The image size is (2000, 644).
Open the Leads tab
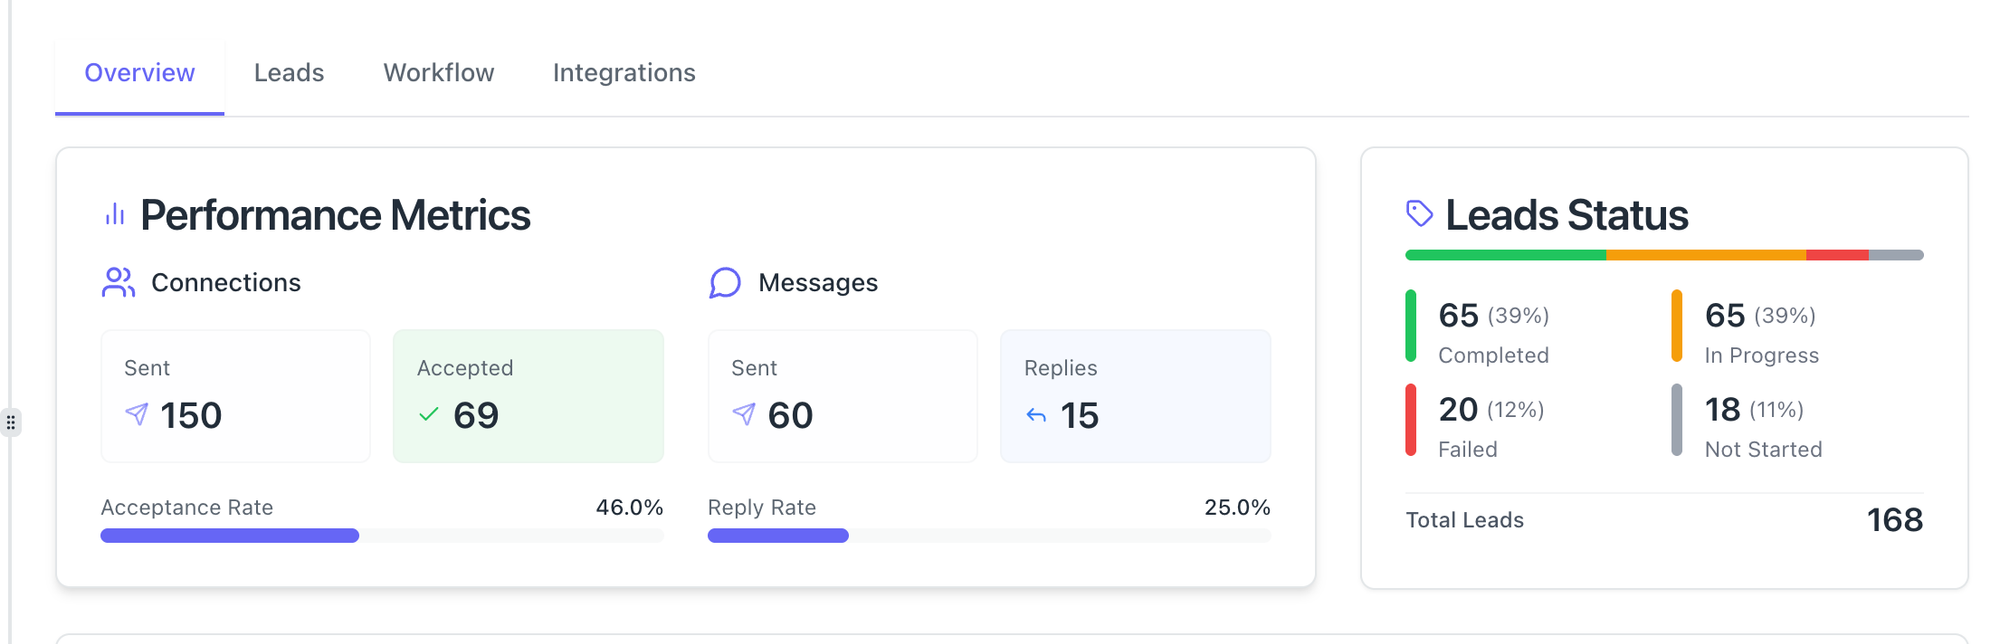click(289, 73)
